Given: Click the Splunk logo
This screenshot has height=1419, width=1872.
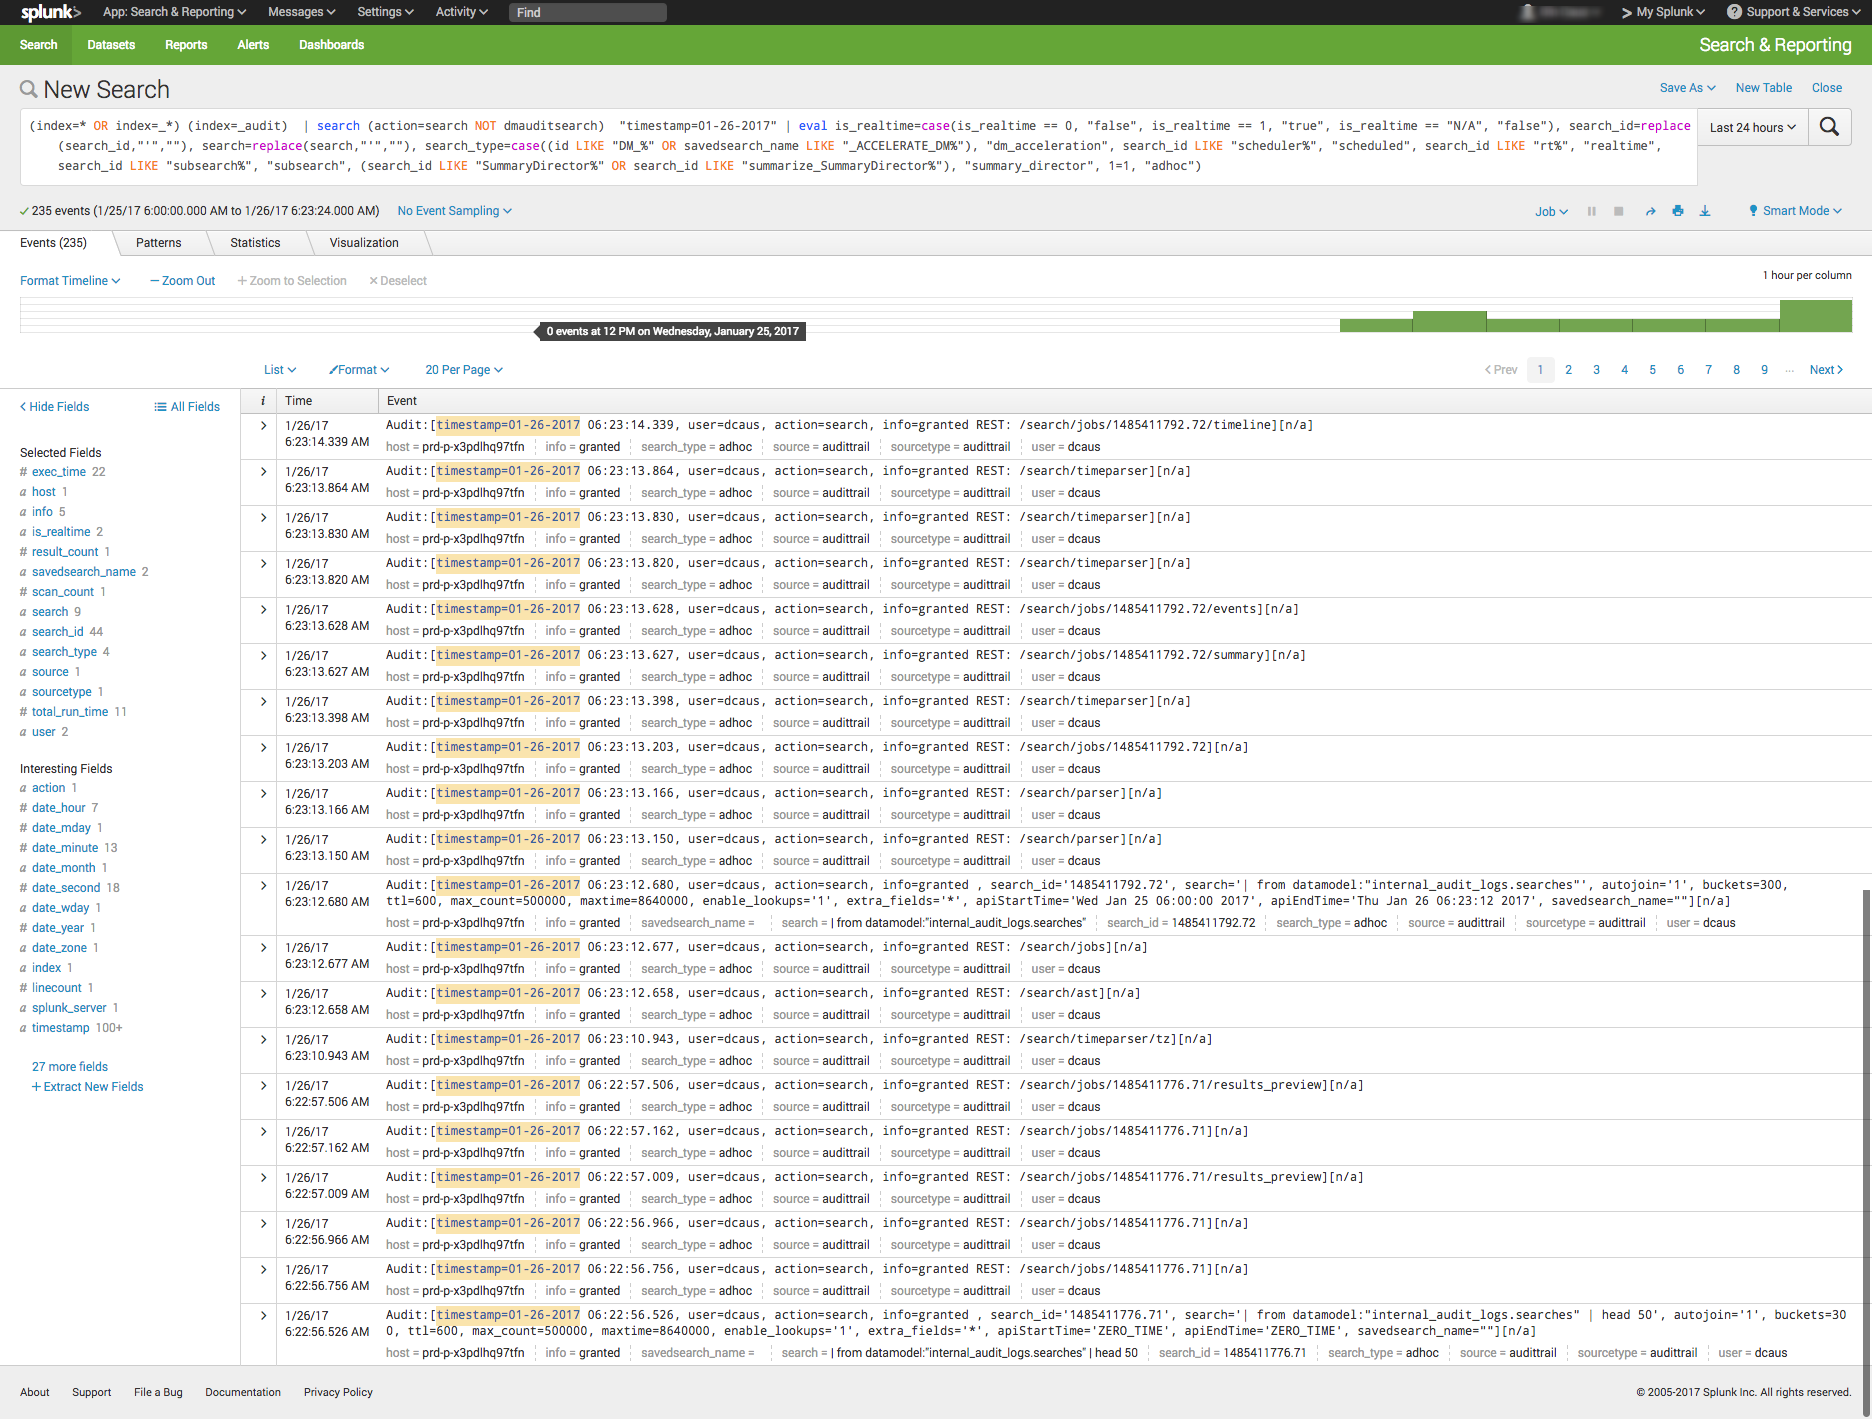Looking at the screenshot, I should (x=46, y=12).
